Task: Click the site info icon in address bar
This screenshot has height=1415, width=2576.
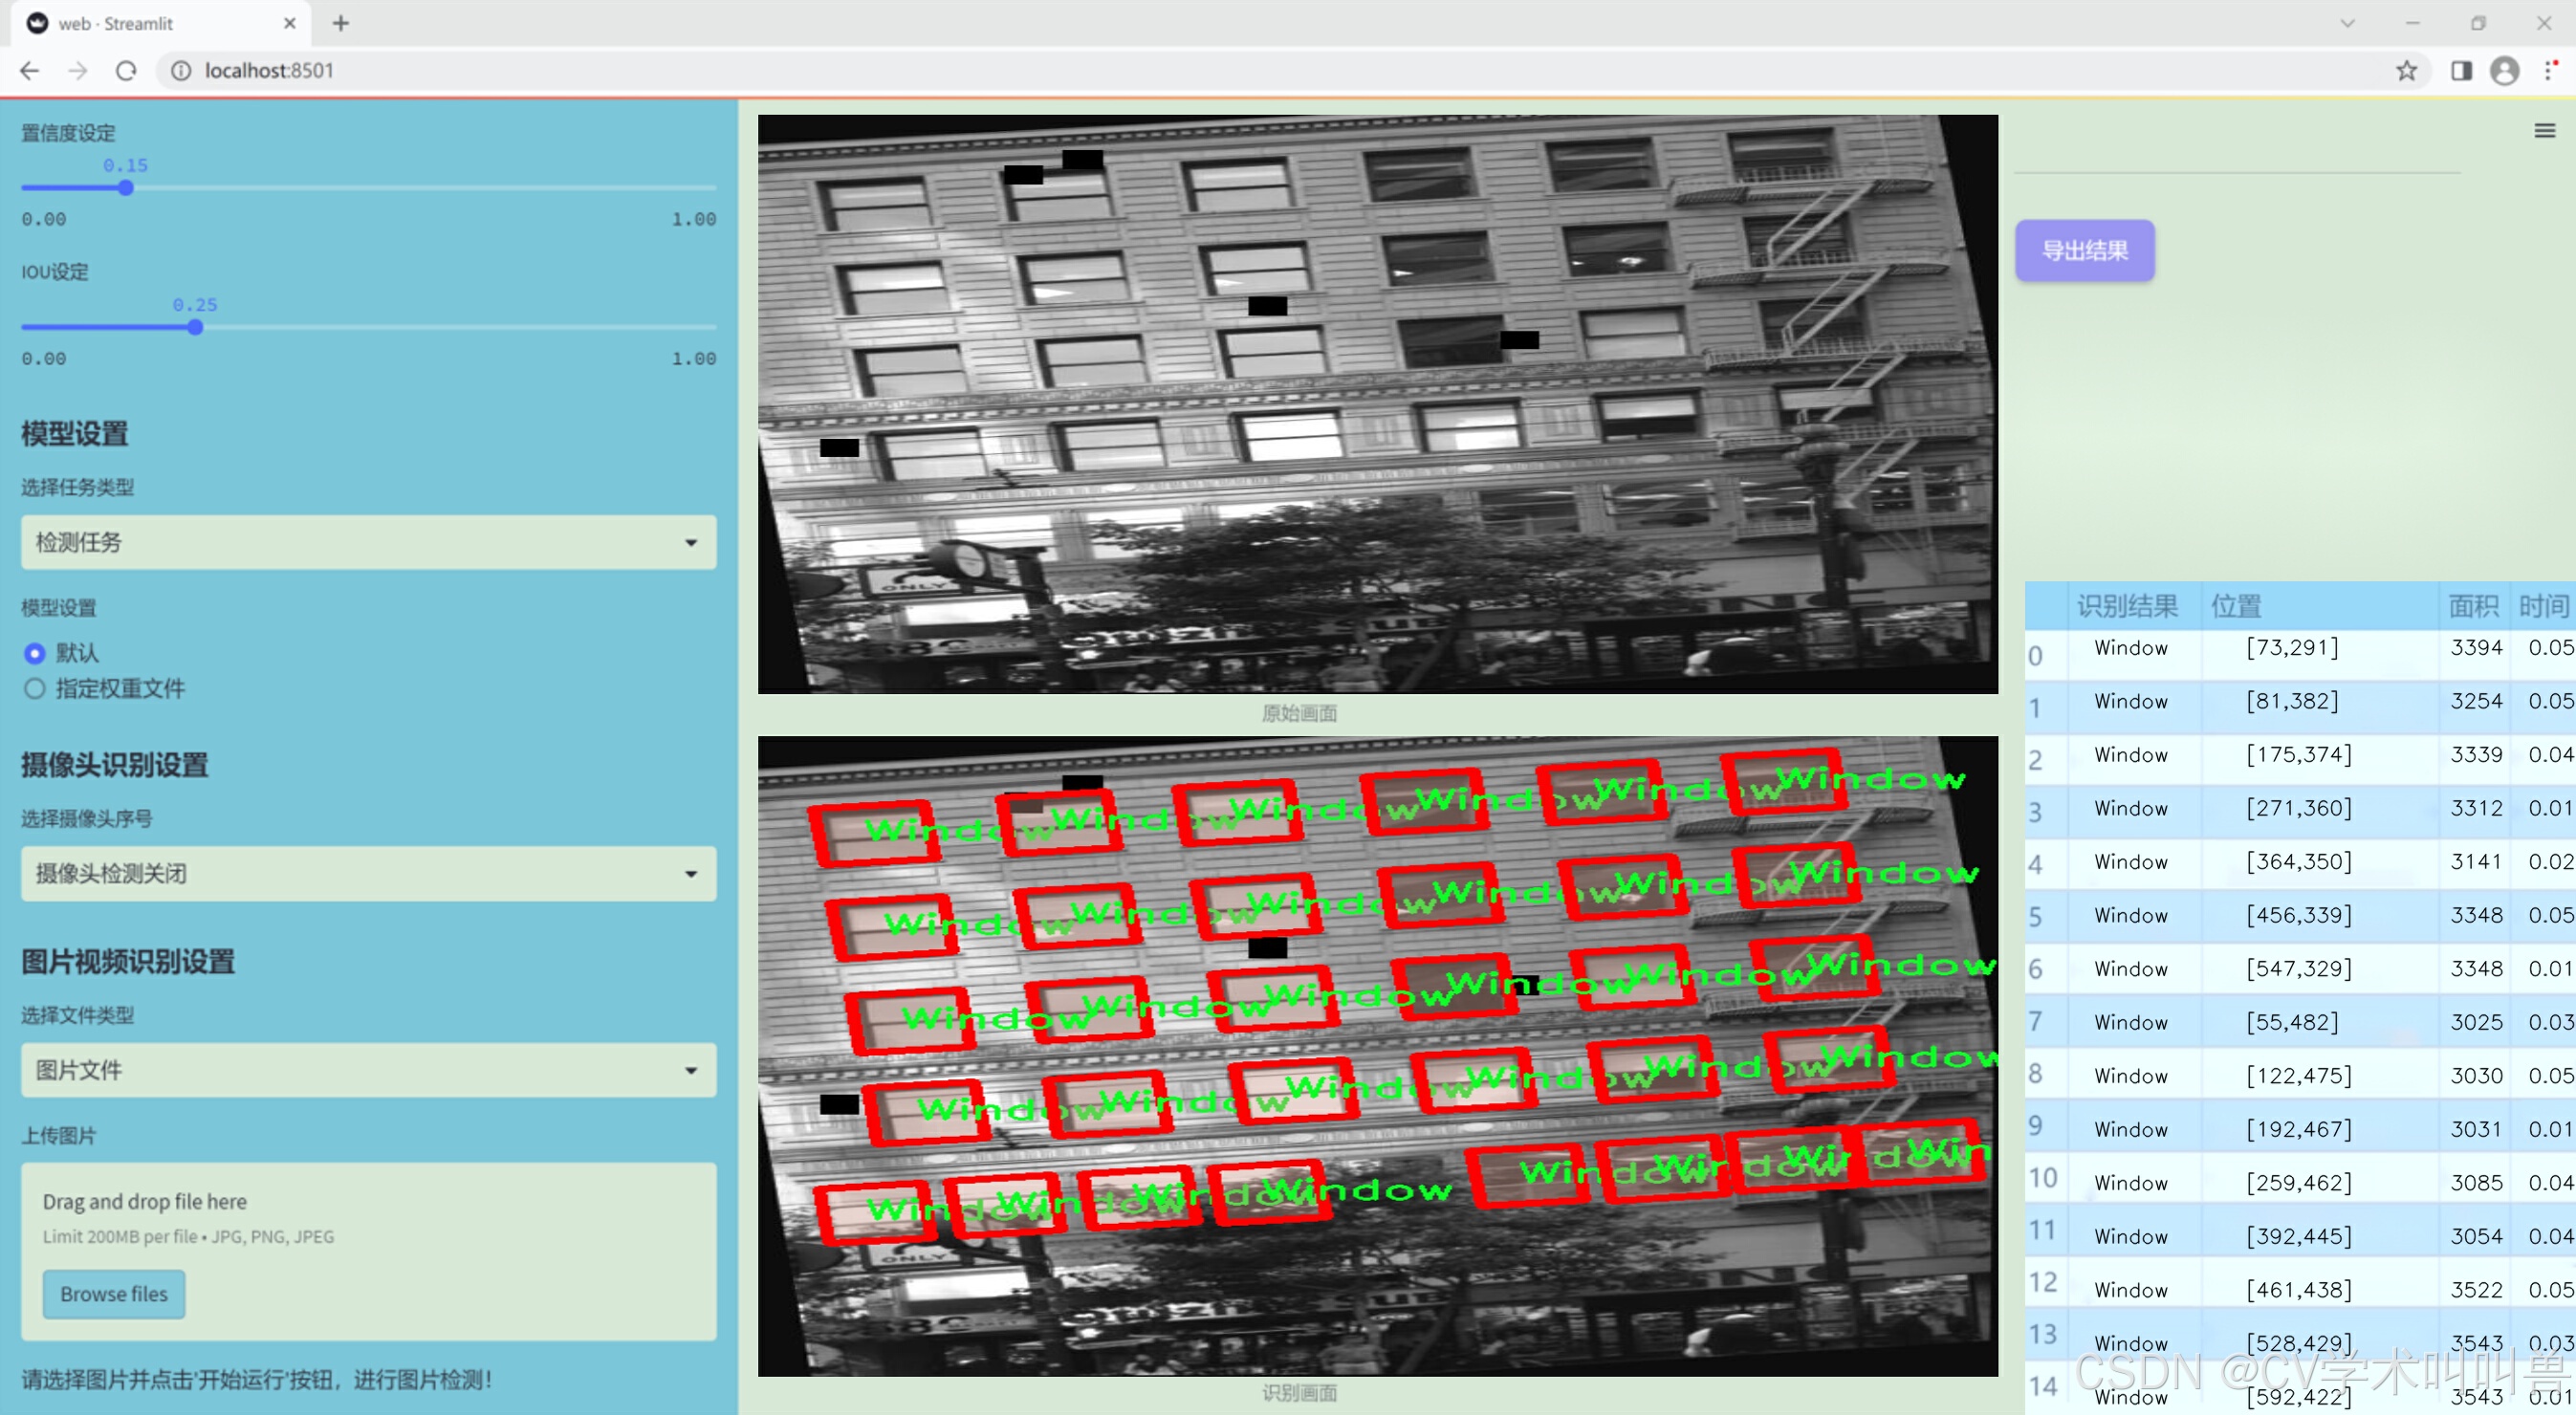Action: 181,71
